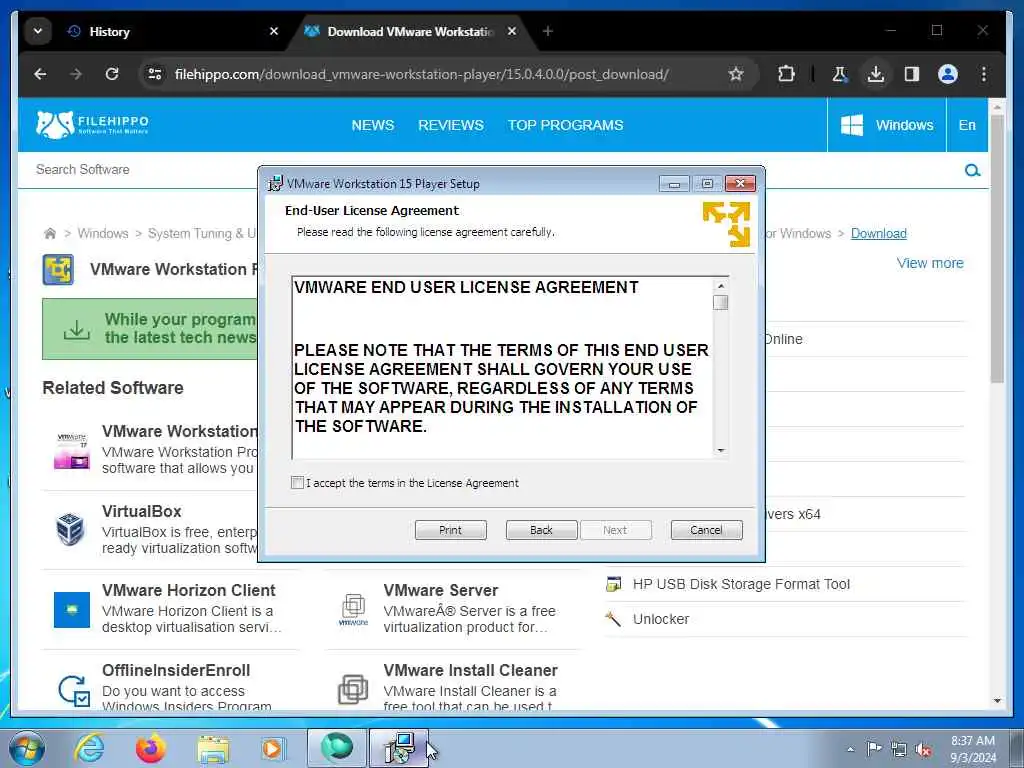Viewport: 1024px width, 768px height.
Task: Click the VMware Workstation Player page icon
Action: (58, 270)
